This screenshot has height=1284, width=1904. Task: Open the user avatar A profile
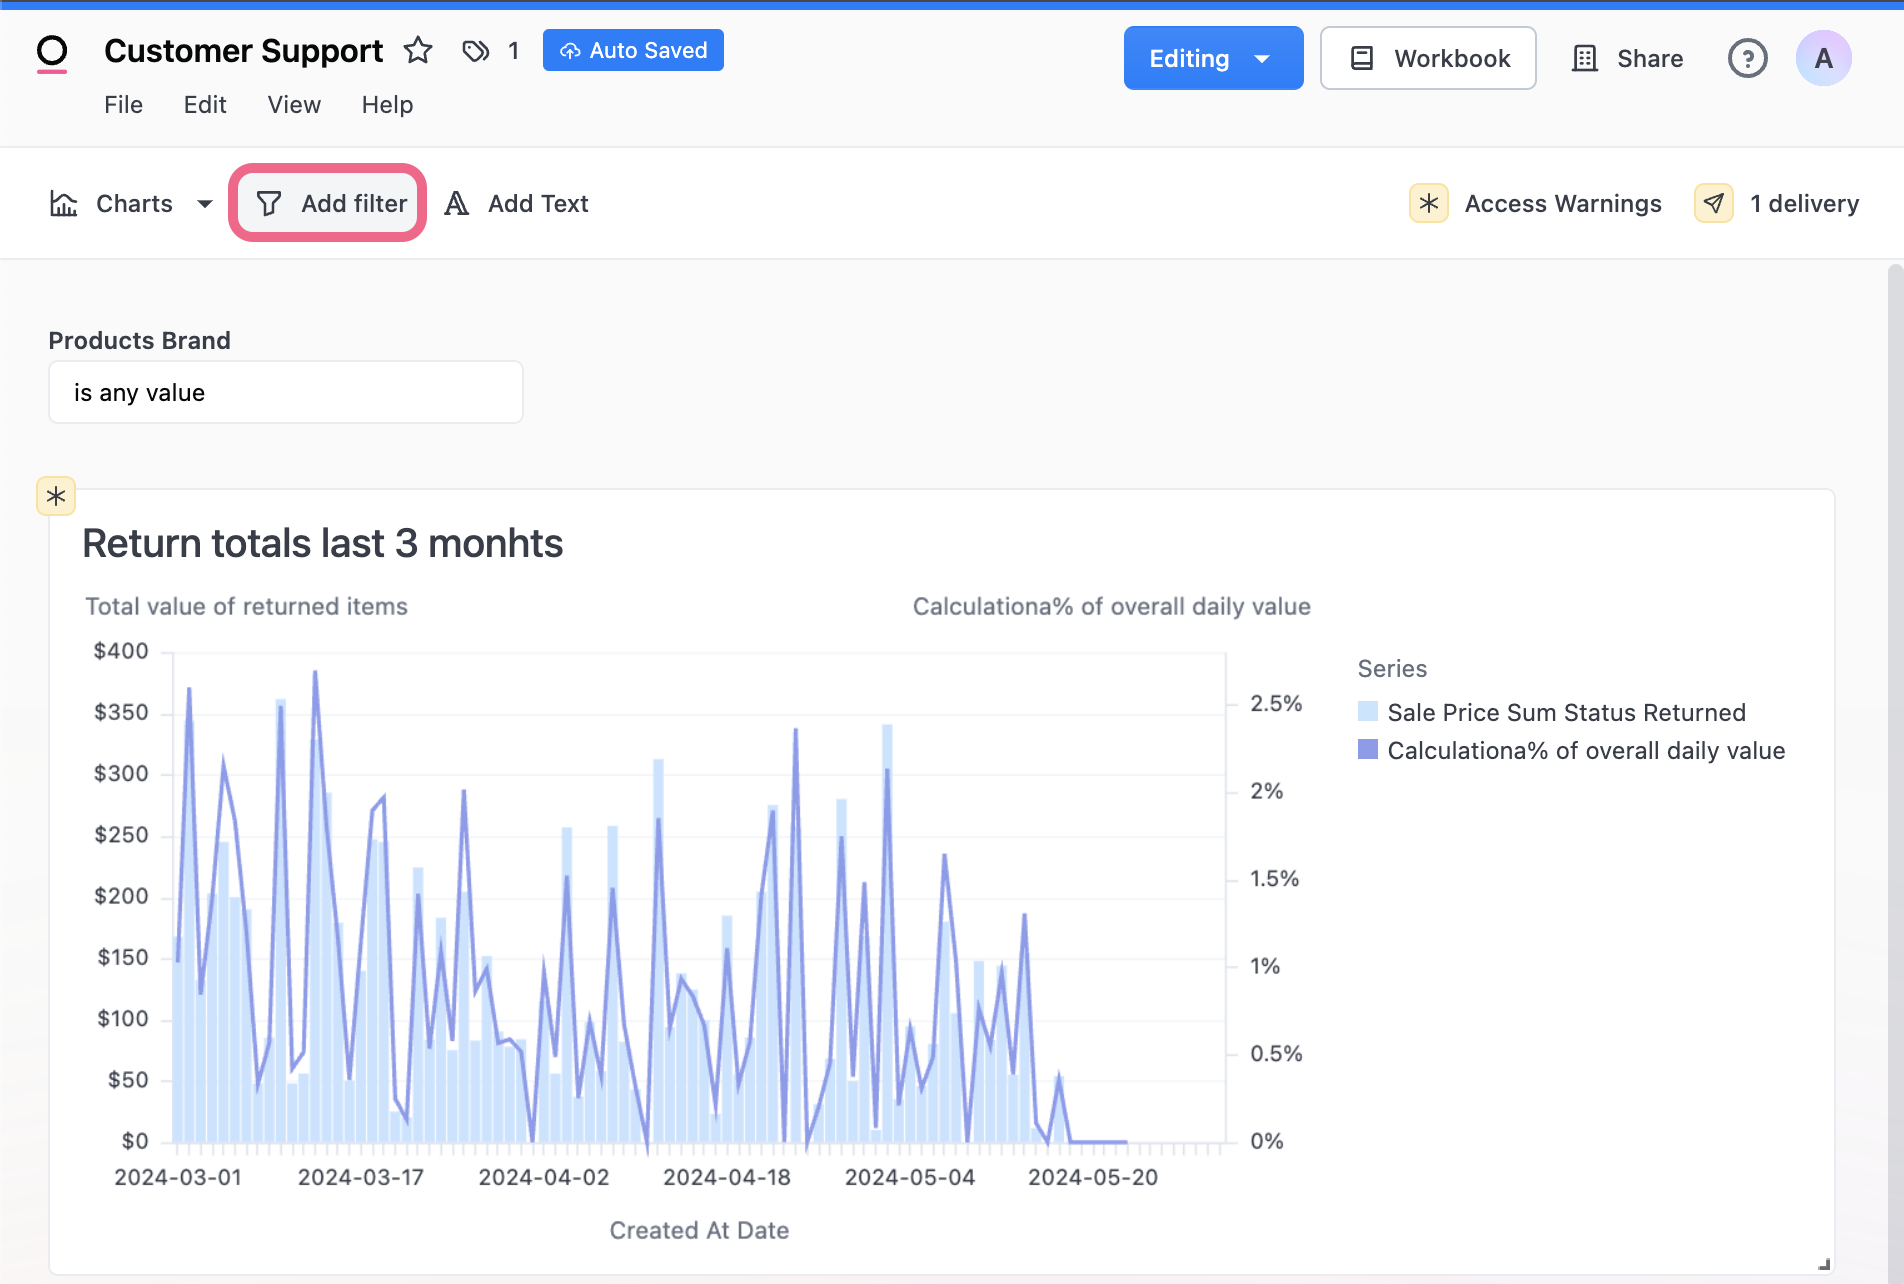pyautogui.click(x=1823, y=59)
